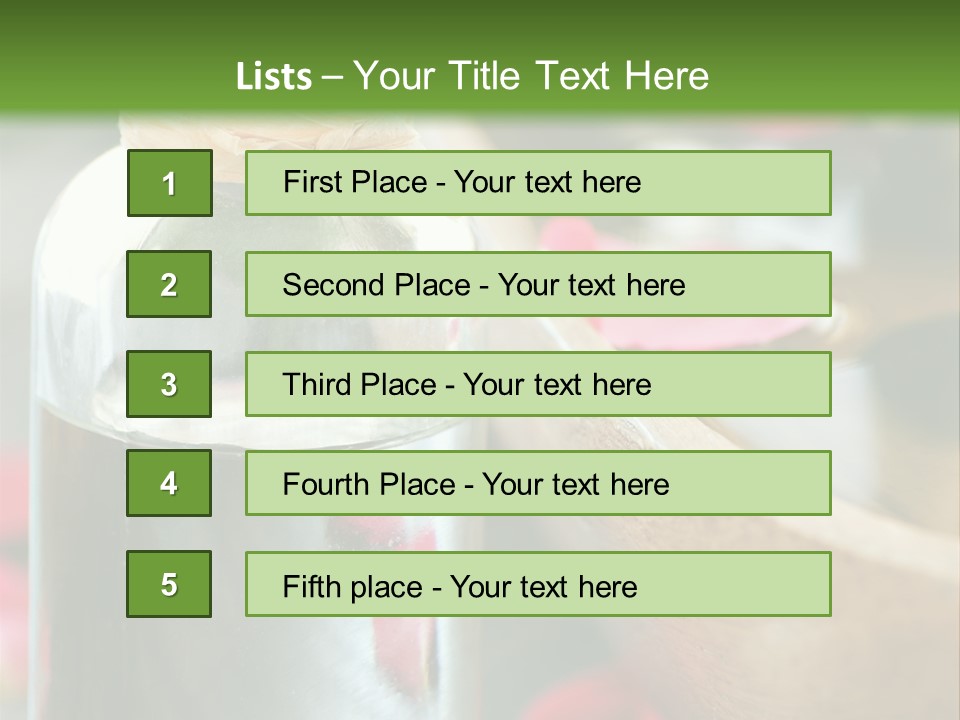
Task: Select the Fourth Place text bar
Action: coord(538,483)
